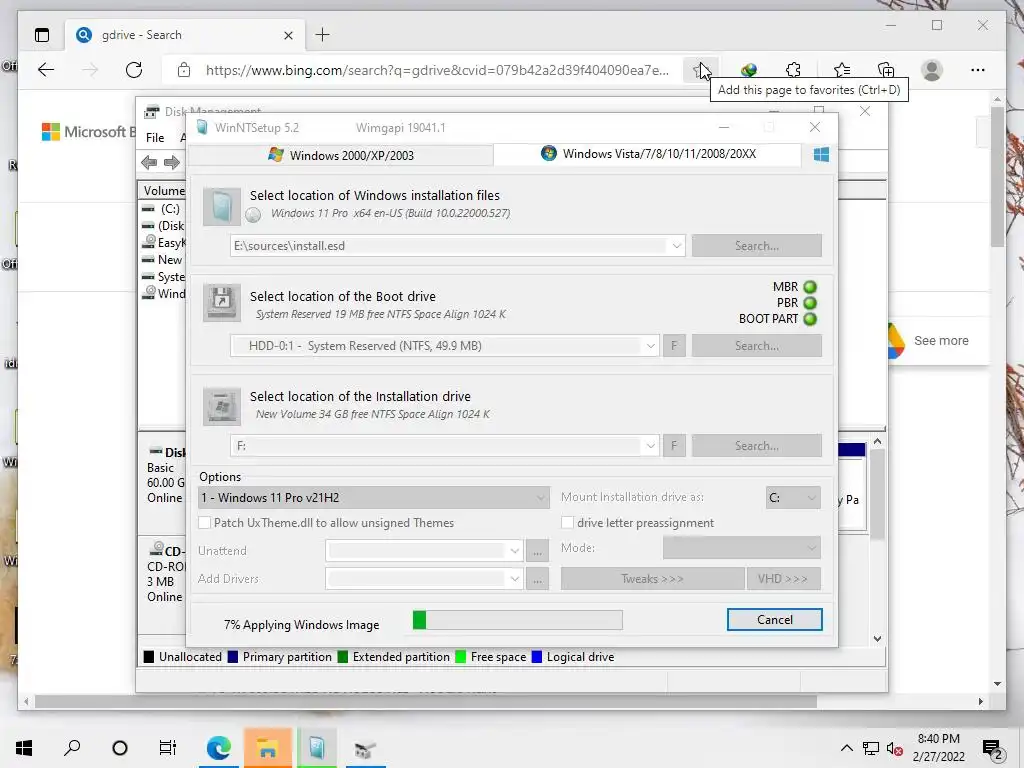
Task: Select the (C:) volume row in Disk Management
Action: (164, 209)
